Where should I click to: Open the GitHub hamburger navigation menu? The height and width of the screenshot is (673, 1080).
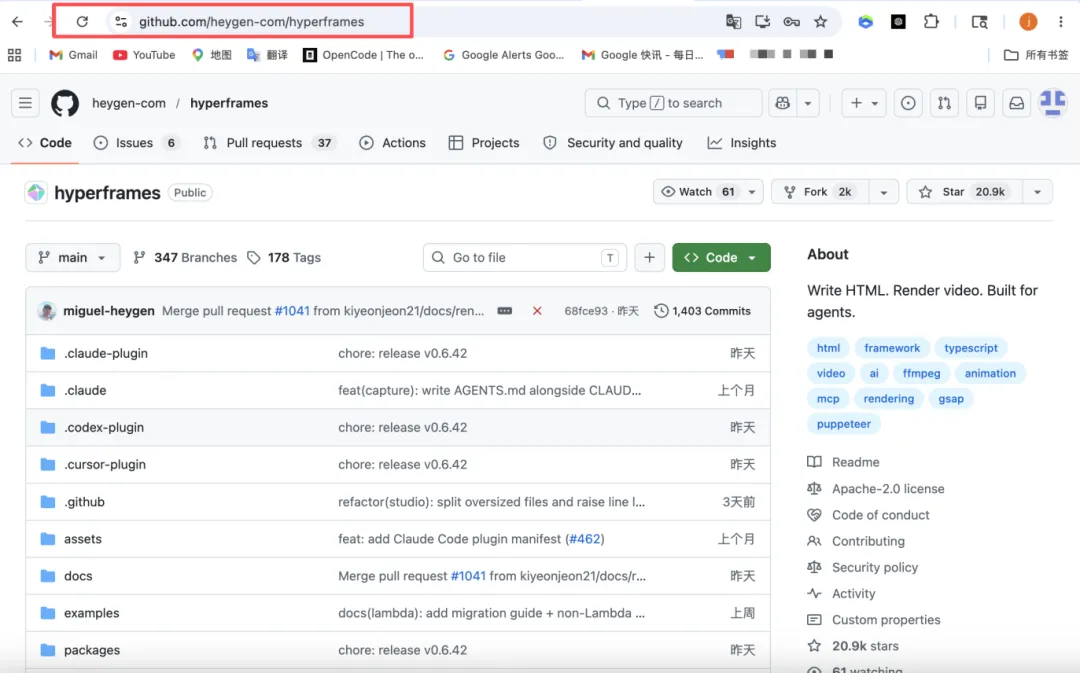point(25,103)
